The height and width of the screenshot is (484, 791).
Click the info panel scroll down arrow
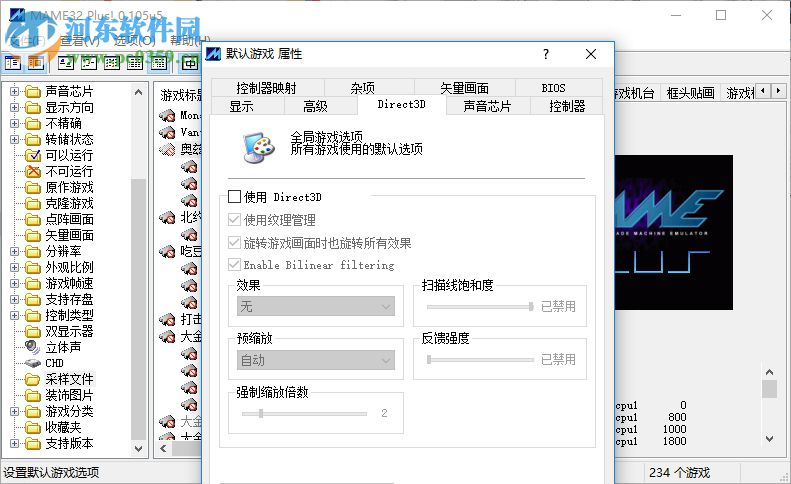coord(769,439)
